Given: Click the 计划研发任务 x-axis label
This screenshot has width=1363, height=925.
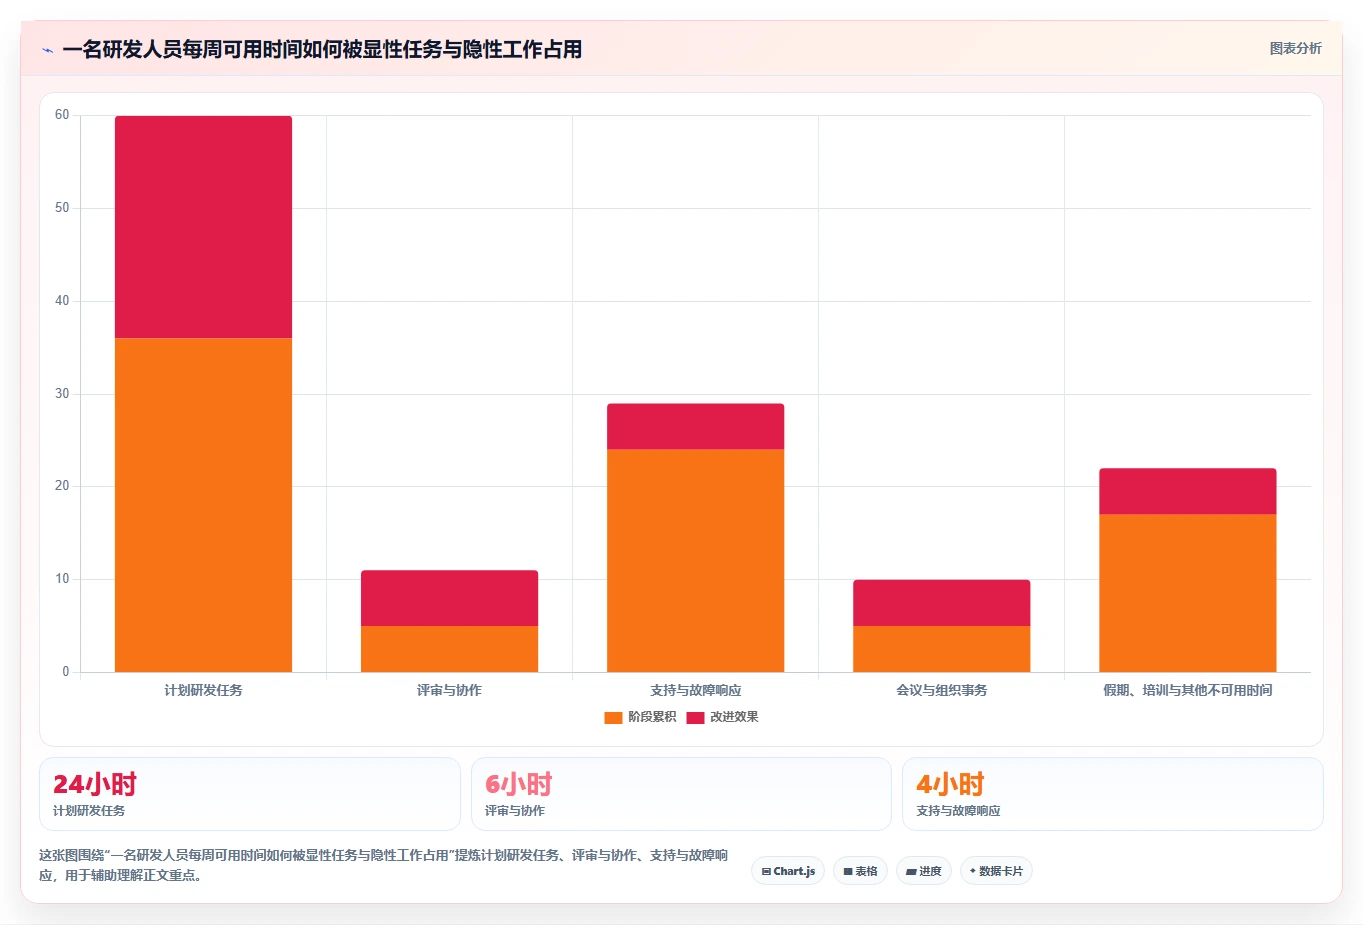Looking at the screenshot, I should pyautogui.click(x=203, y=690).
